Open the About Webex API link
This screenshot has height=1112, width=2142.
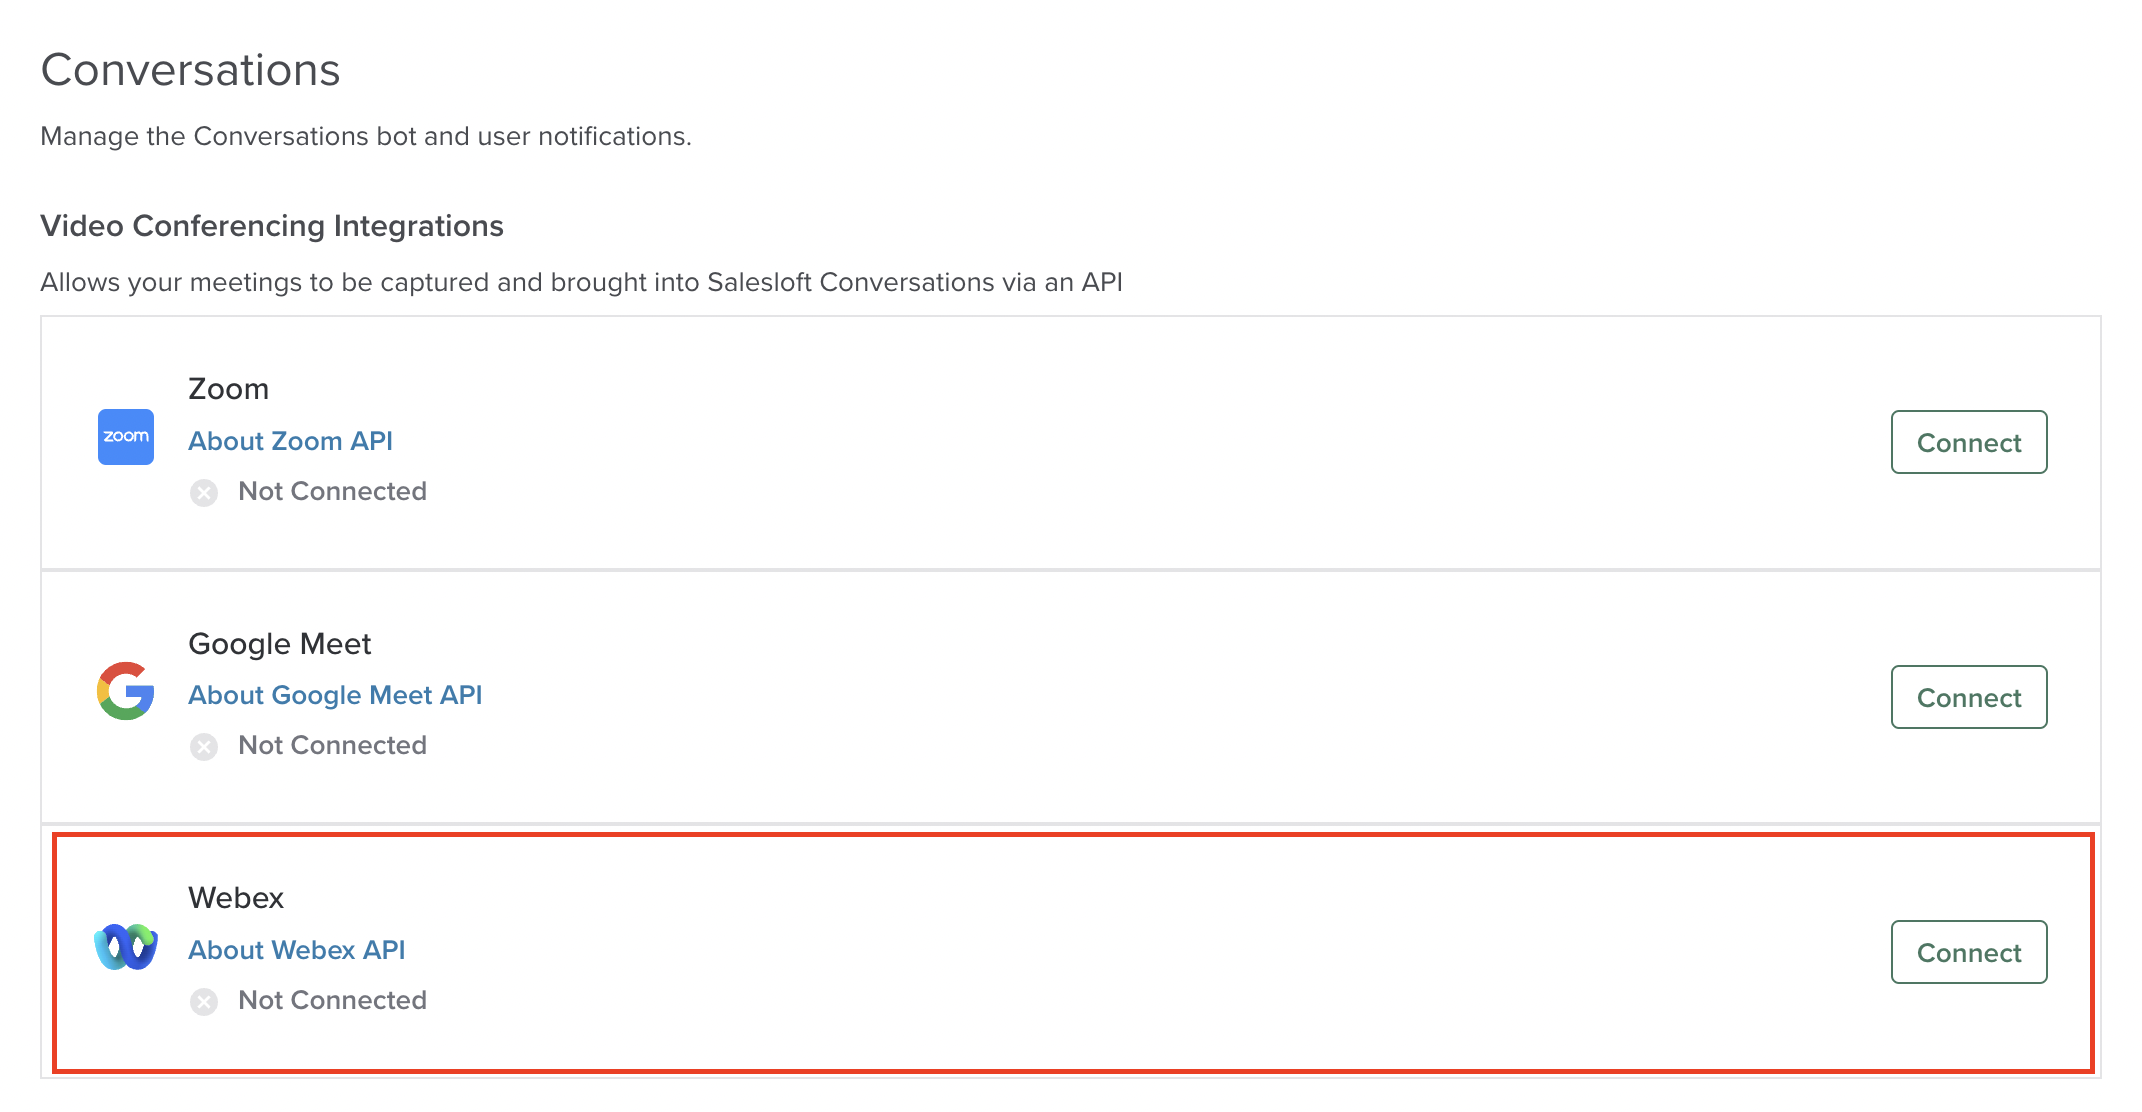point(297,949)
